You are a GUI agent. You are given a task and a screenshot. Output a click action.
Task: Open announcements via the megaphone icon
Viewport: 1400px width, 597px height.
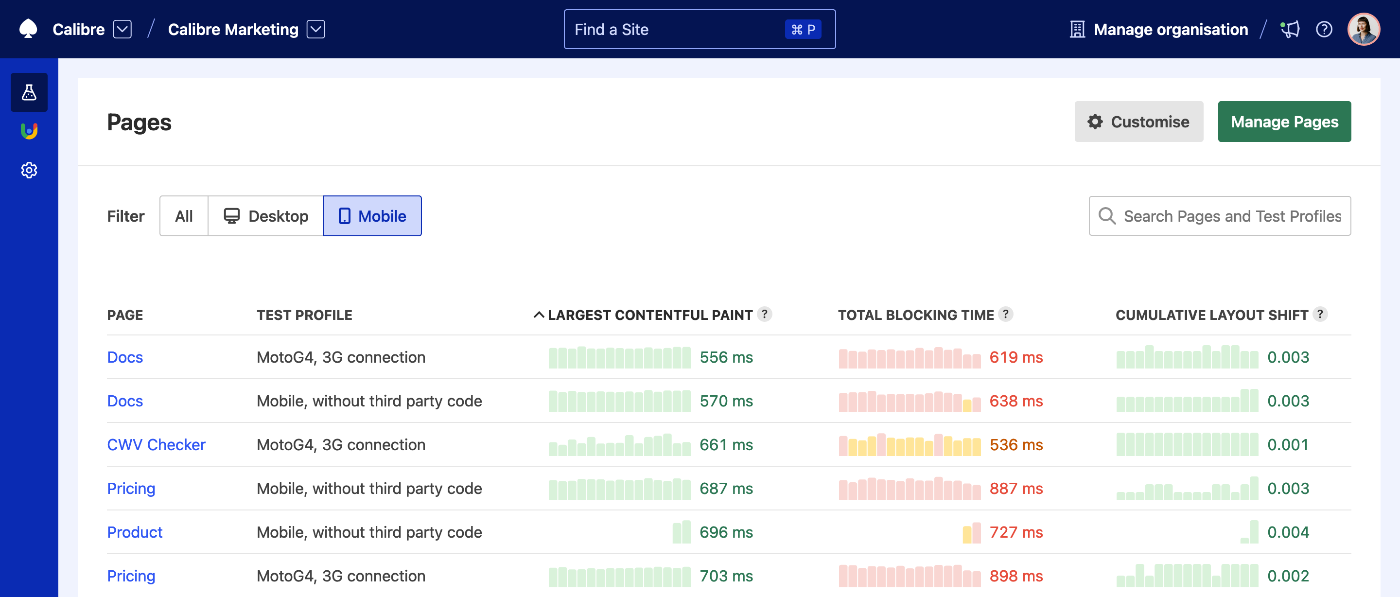pos(1290,29)
